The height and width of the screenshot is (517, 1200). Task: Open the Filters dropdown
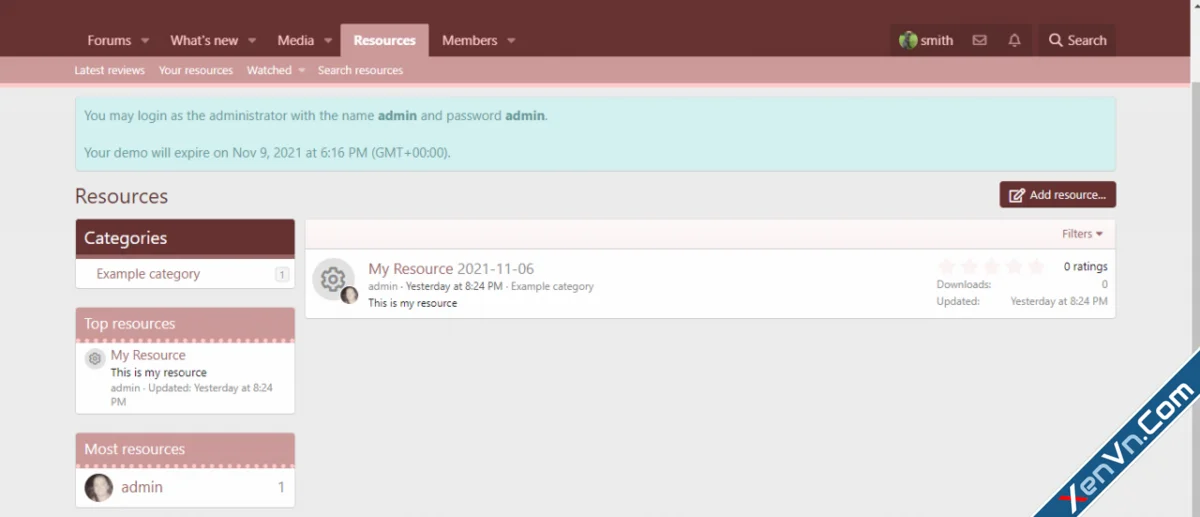[x=1082, y=234]
